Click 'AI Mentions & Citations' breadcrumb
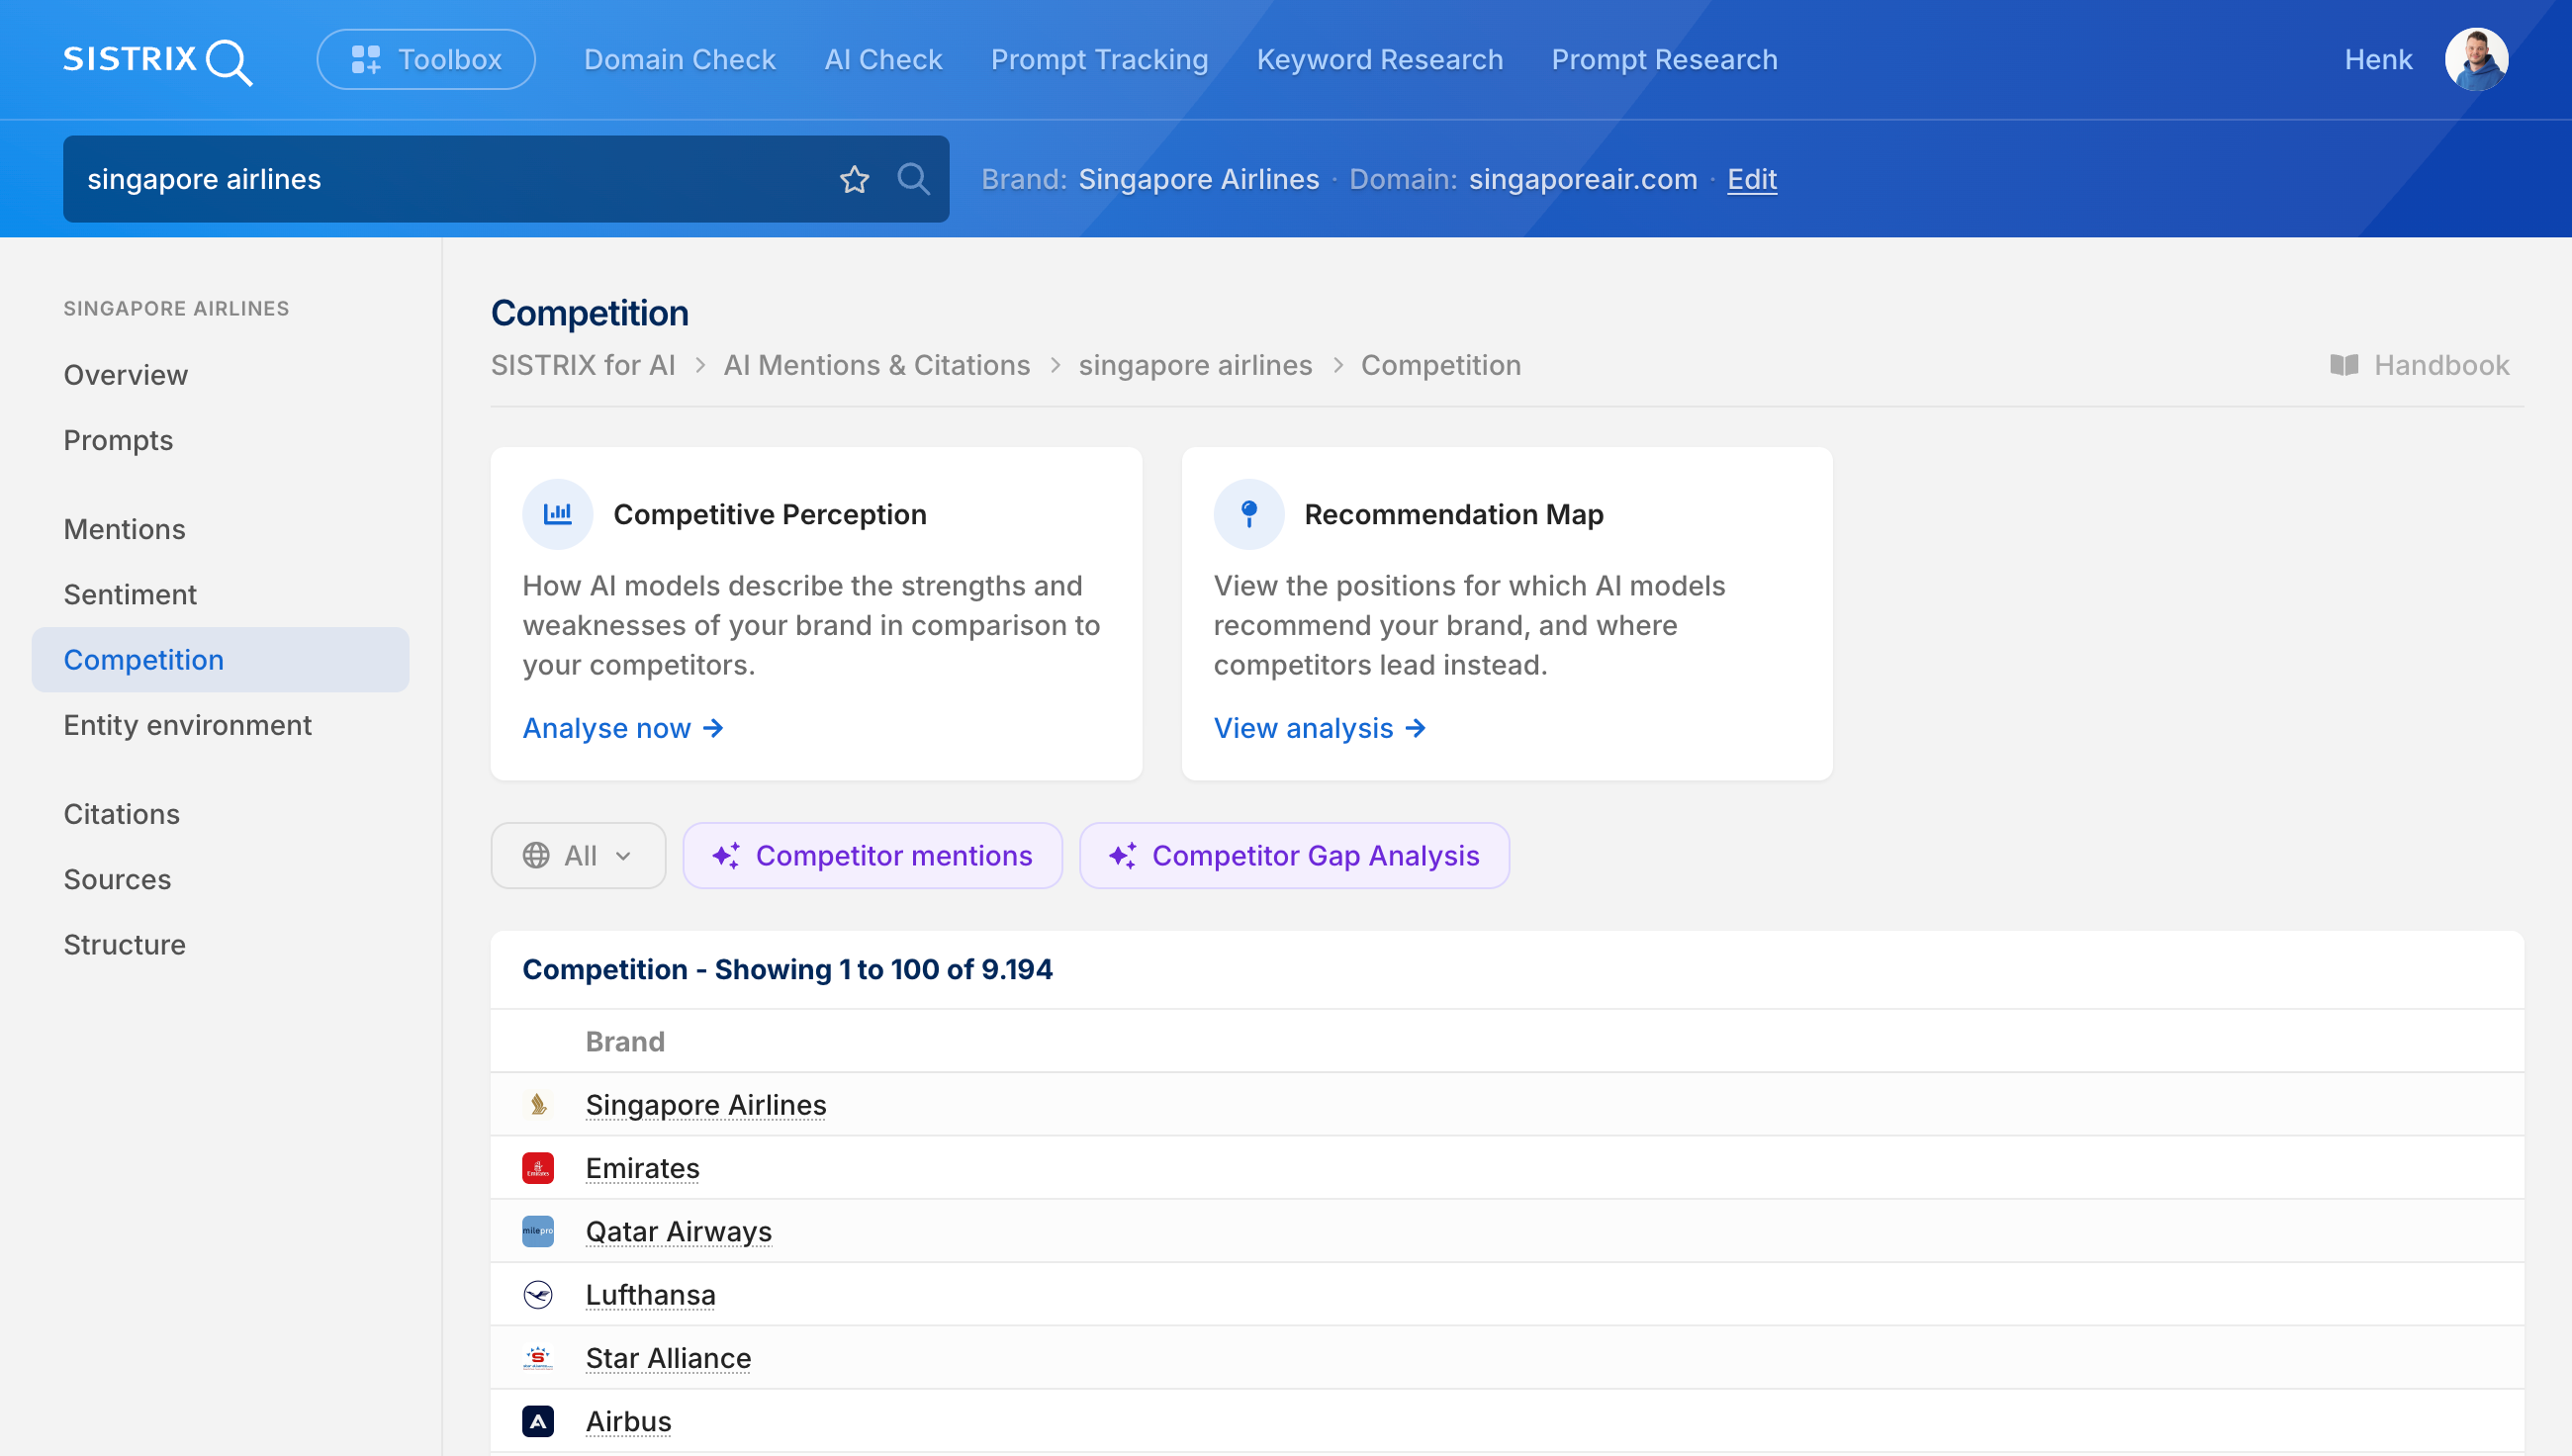Screen dimensions: 2572x1456 pos(877,365)
